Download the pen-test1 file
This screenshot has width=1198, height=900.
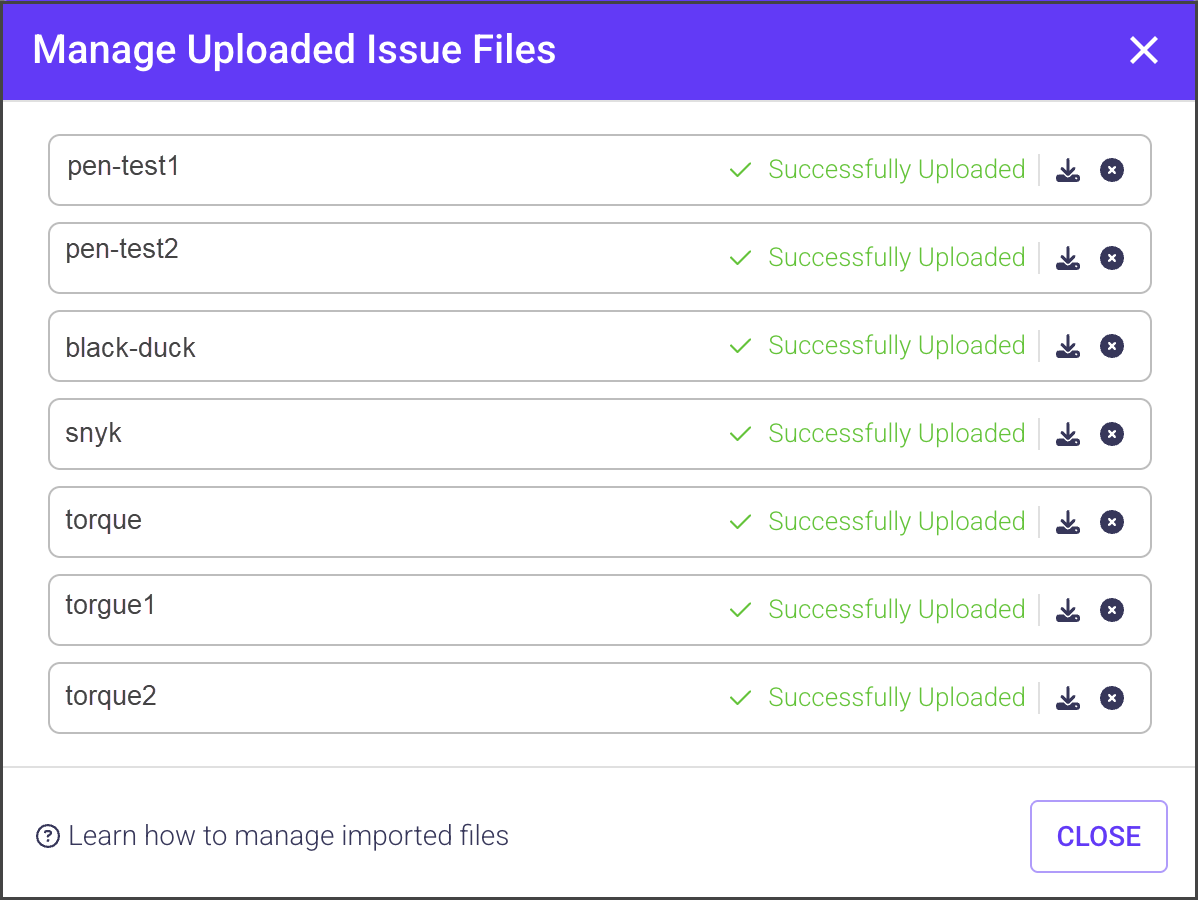tap(1068, 170)
